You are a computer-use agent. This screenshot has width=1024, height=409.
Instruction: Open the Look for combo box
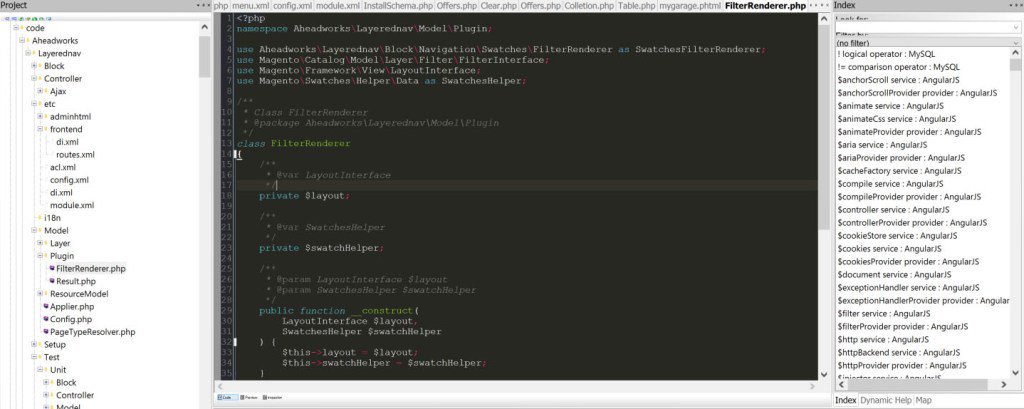pos(927,27)
